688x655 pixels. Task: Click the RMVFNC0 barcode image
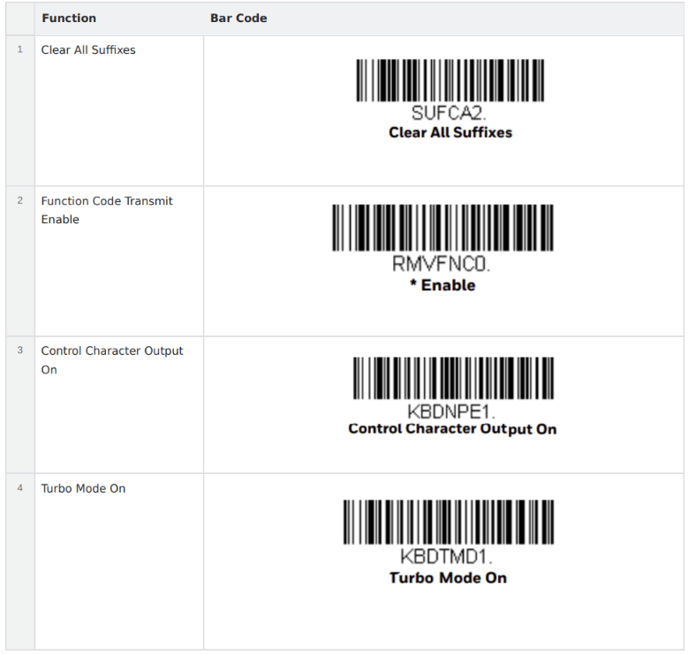click(x=442, y=230)
